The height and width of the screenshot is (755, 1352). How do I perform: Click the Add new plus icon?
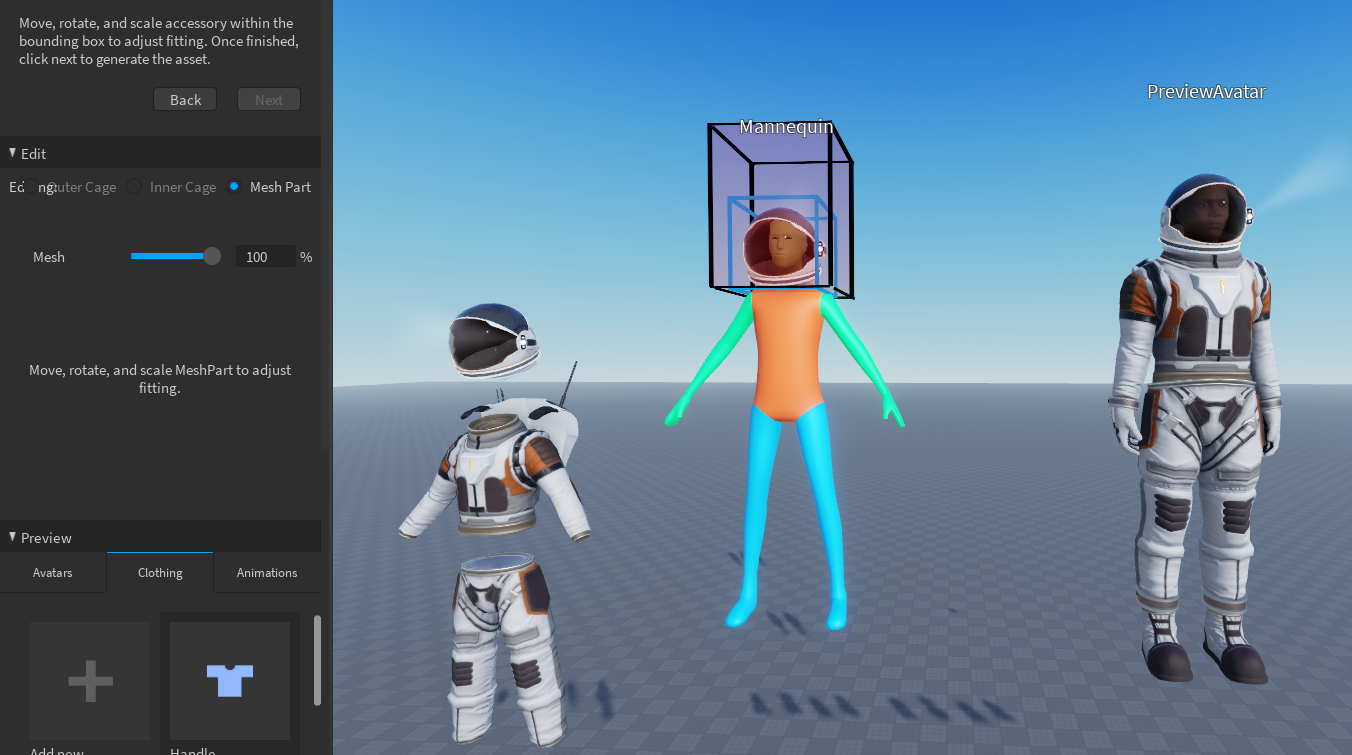[x=90, y=681]
